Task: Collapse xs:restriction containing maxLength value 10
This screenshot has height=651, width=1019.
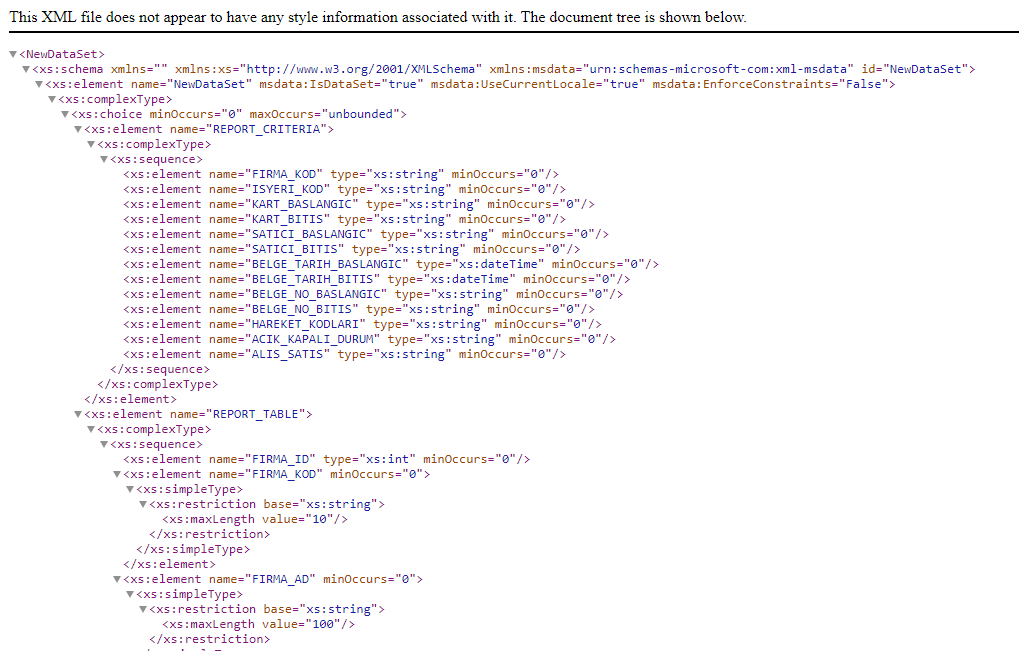Action: click(x=143, y=504)
